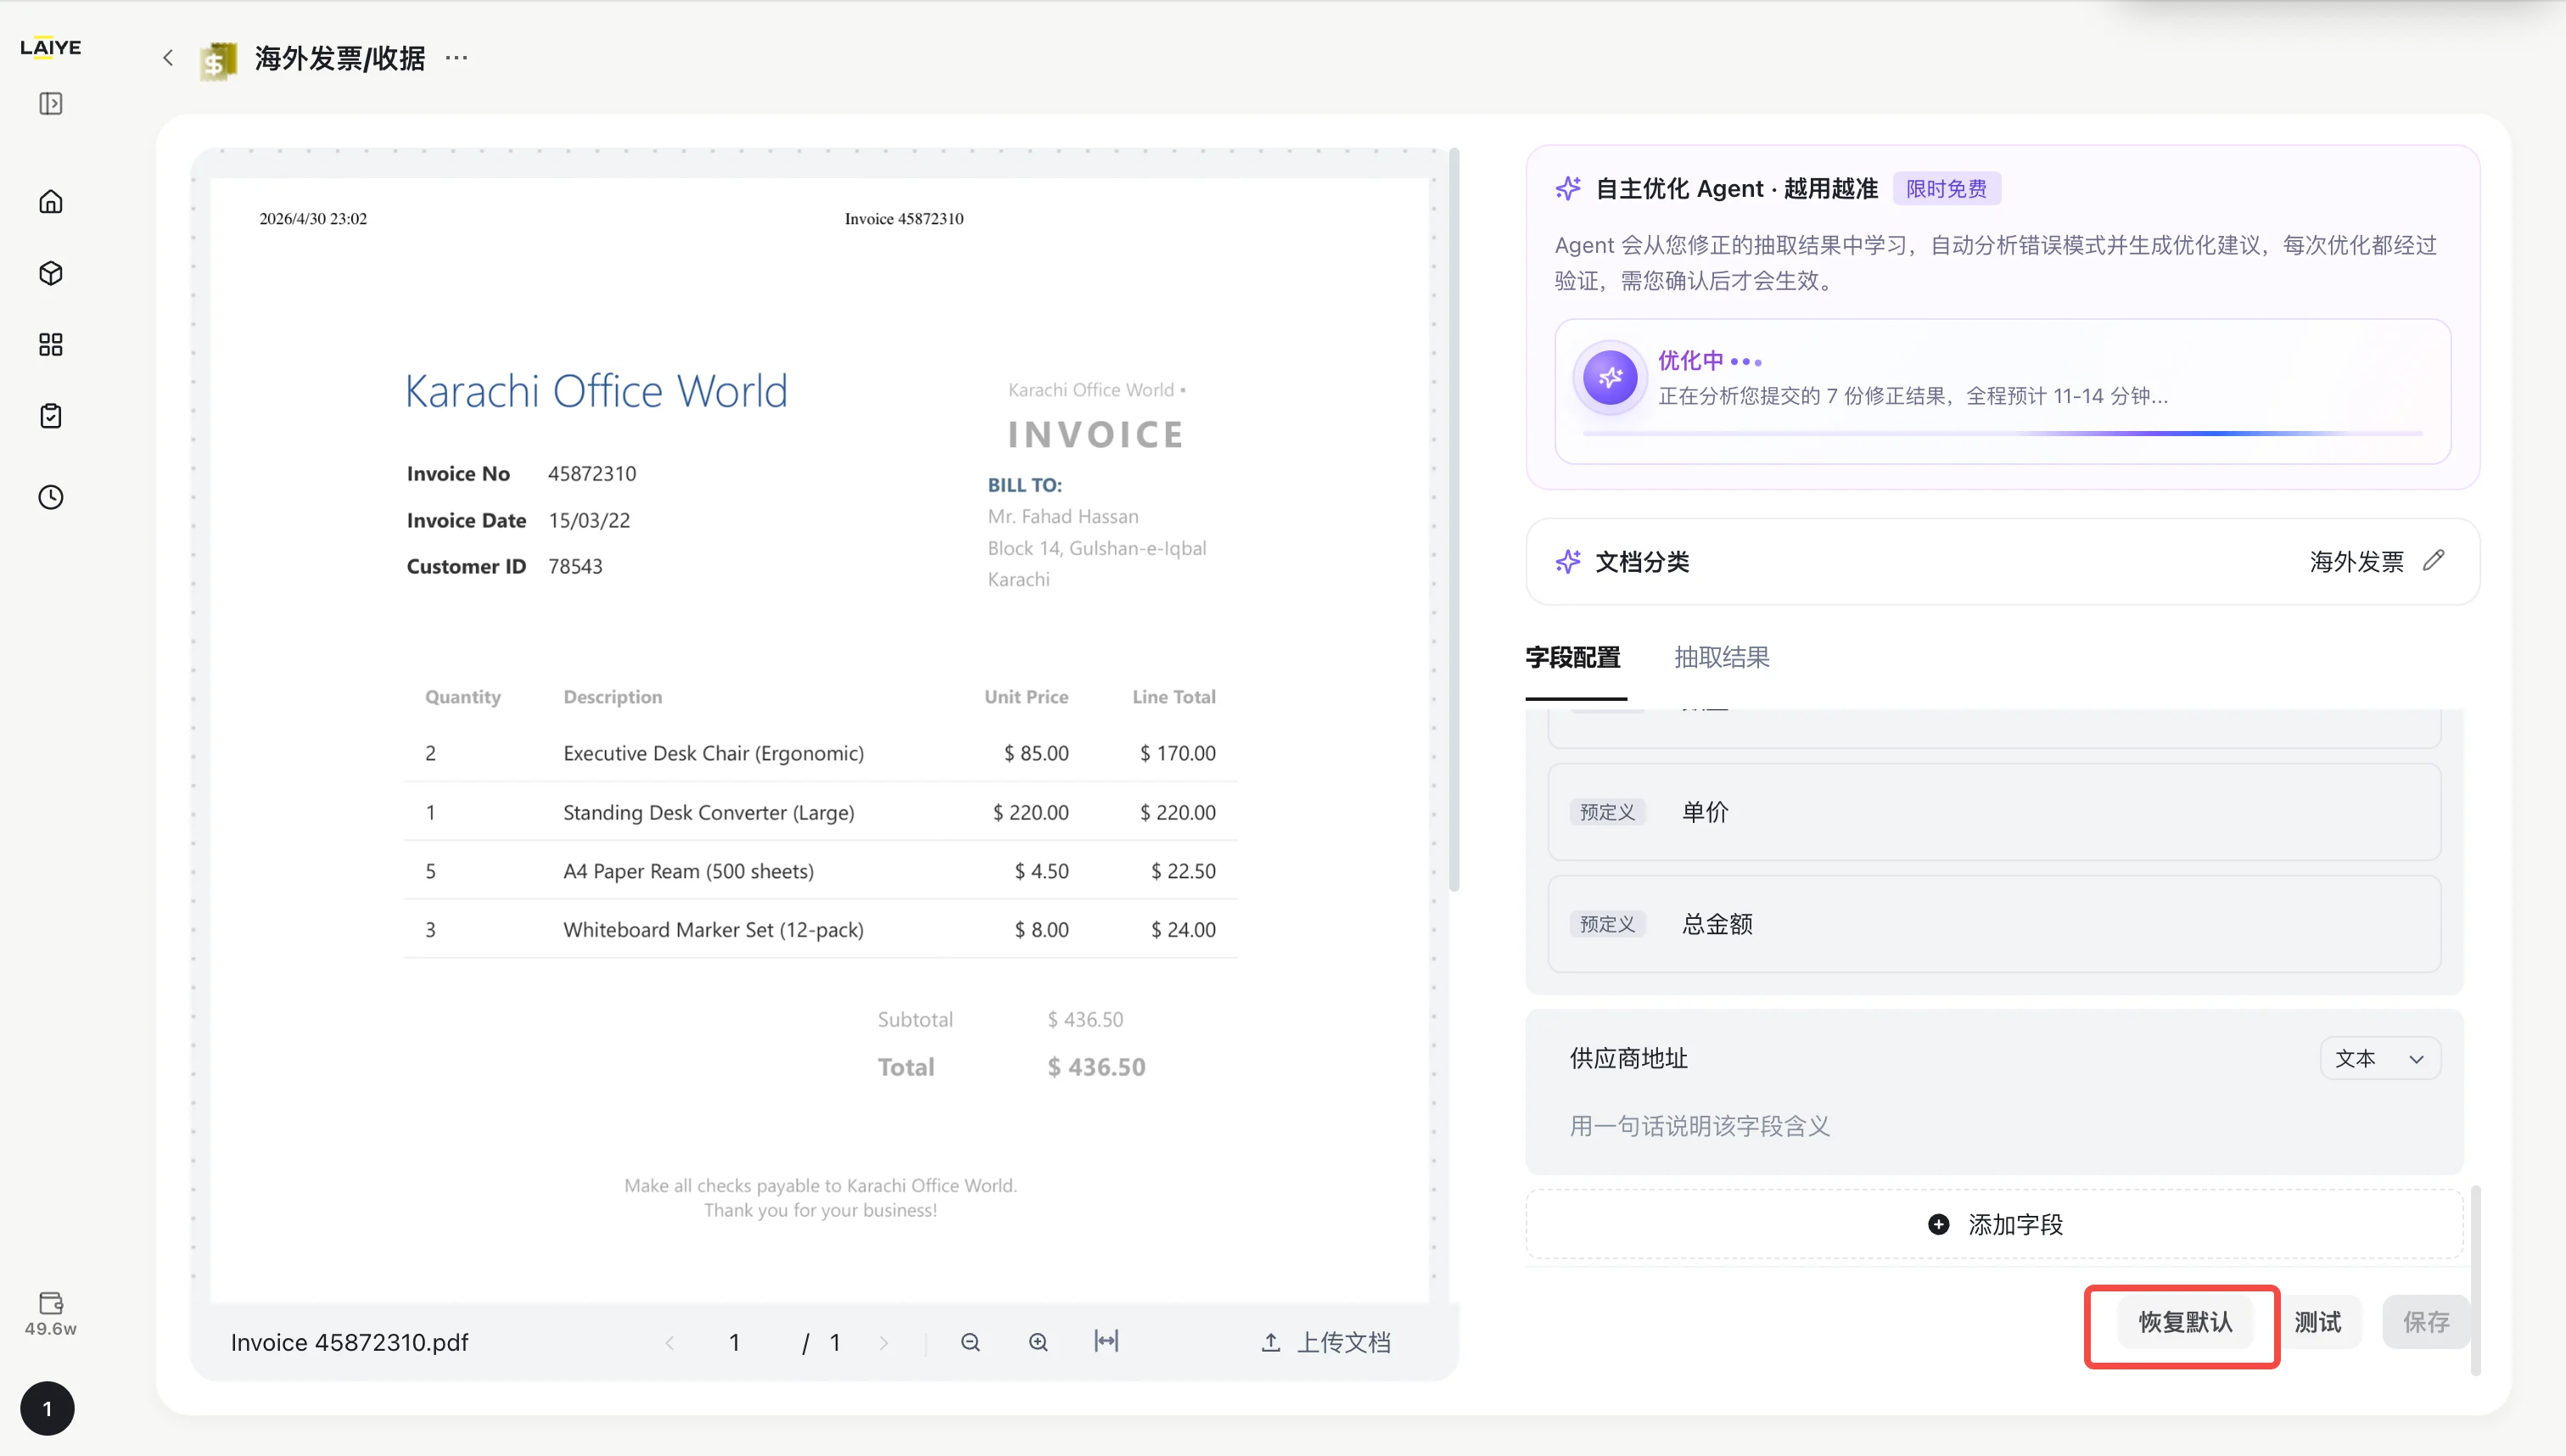The width and height of the screenshot is (2566, 1456).
Task: Click the 文档分类 sparkle icon
Action: tap(1568, 562)
